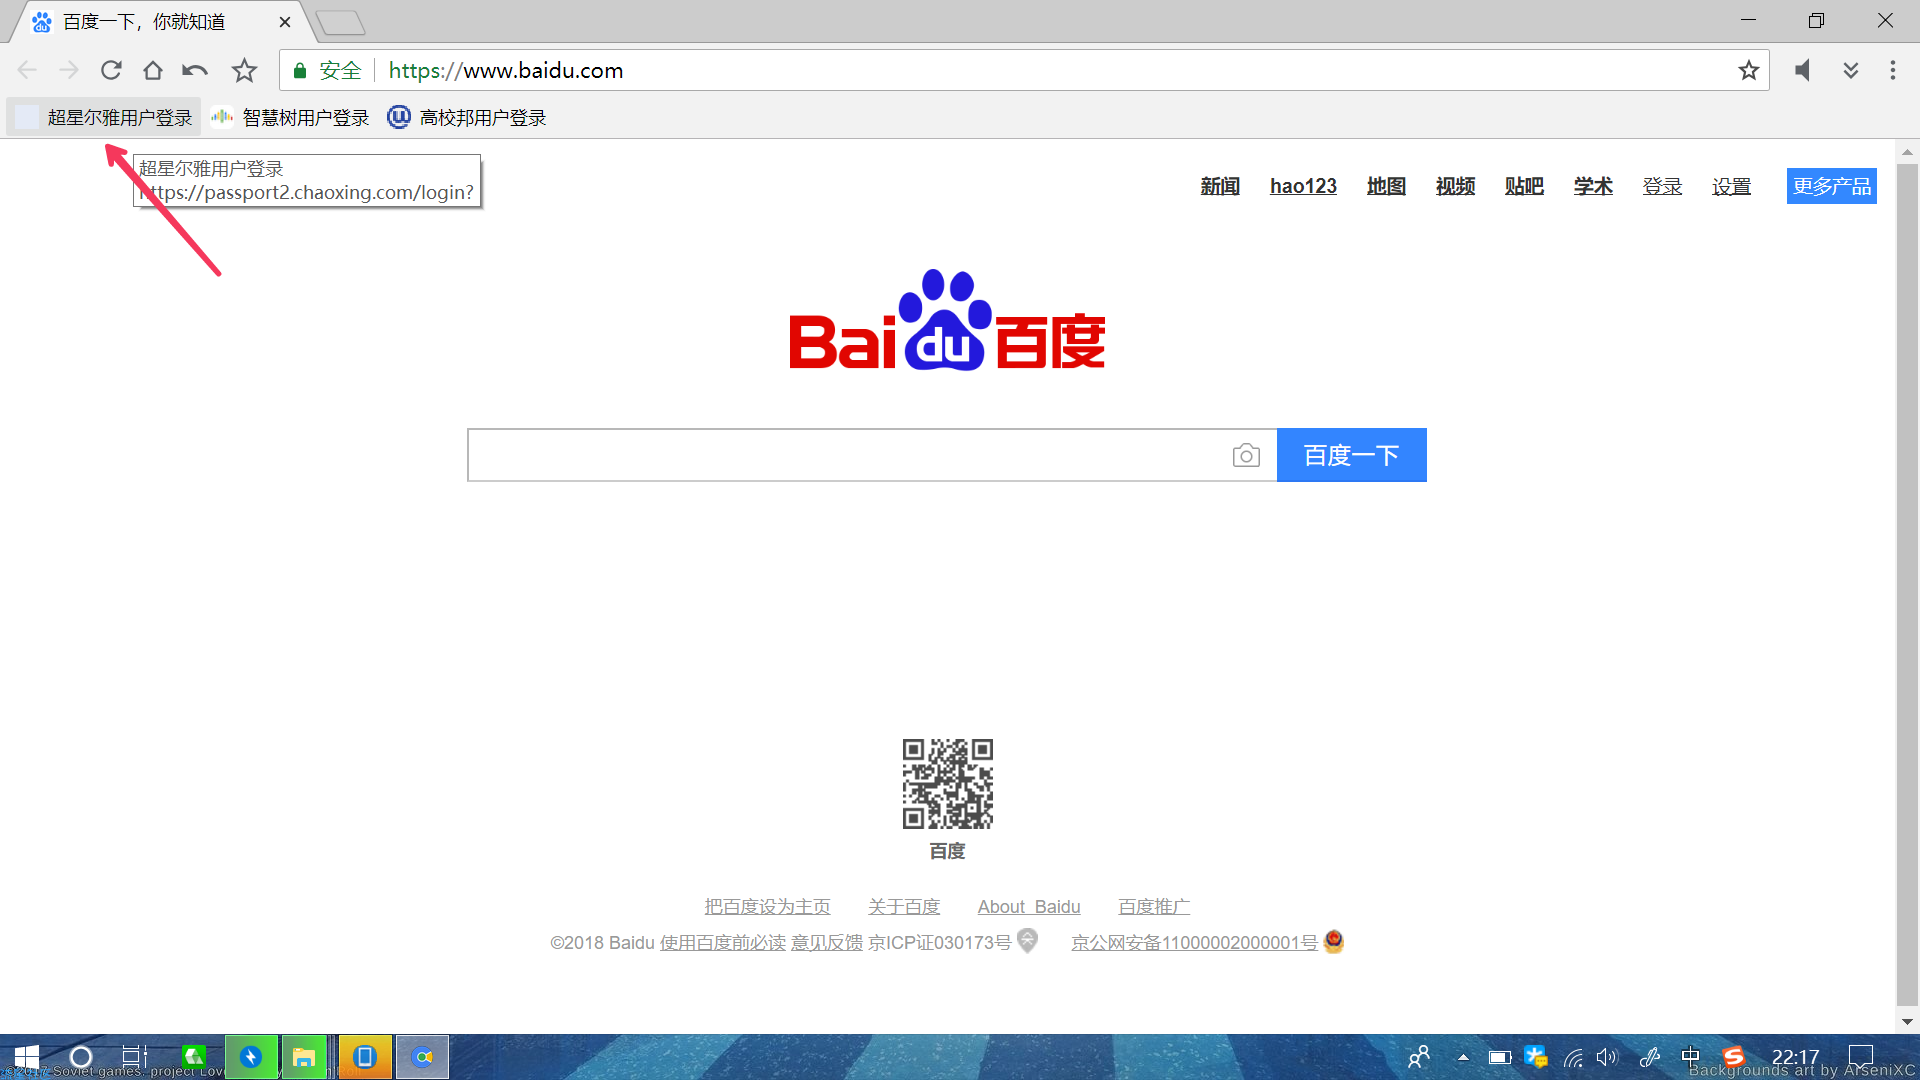
Task: Open the volume speaker tray icon
Action: 1608,1057
